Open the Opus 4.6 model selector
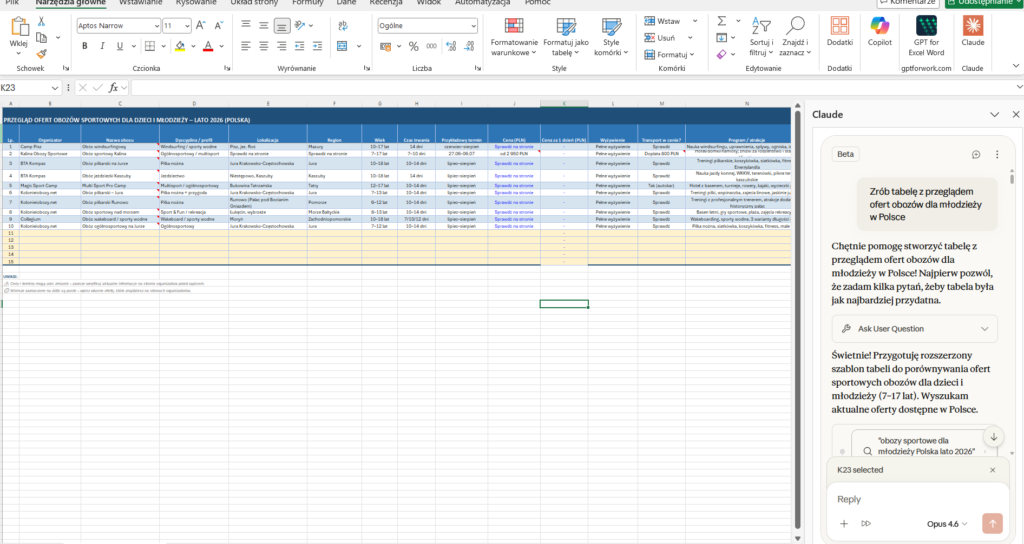The height and width of the screenshot is (544, 1024). [947, 523]
